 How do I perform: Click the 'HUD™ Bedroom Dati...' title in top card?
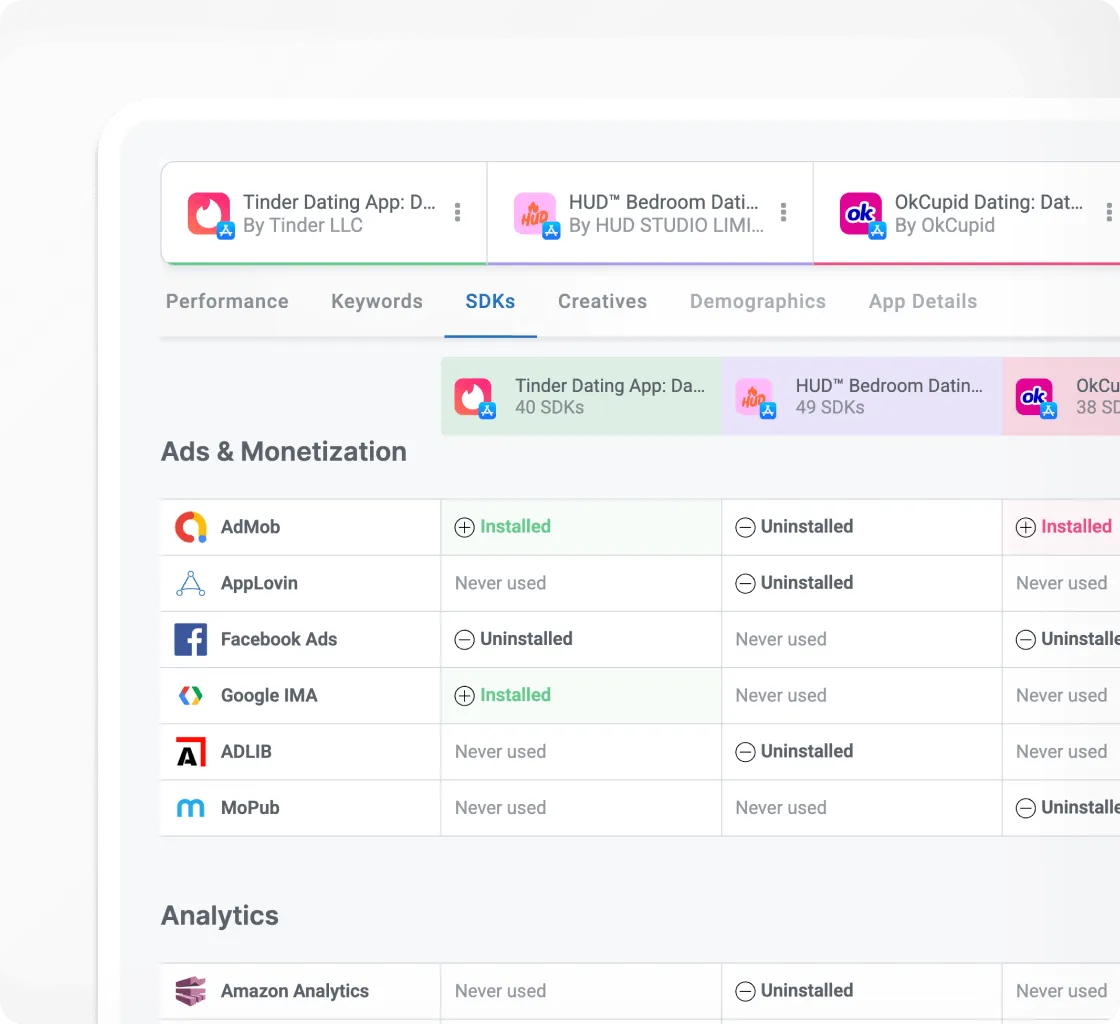point(664,202)
